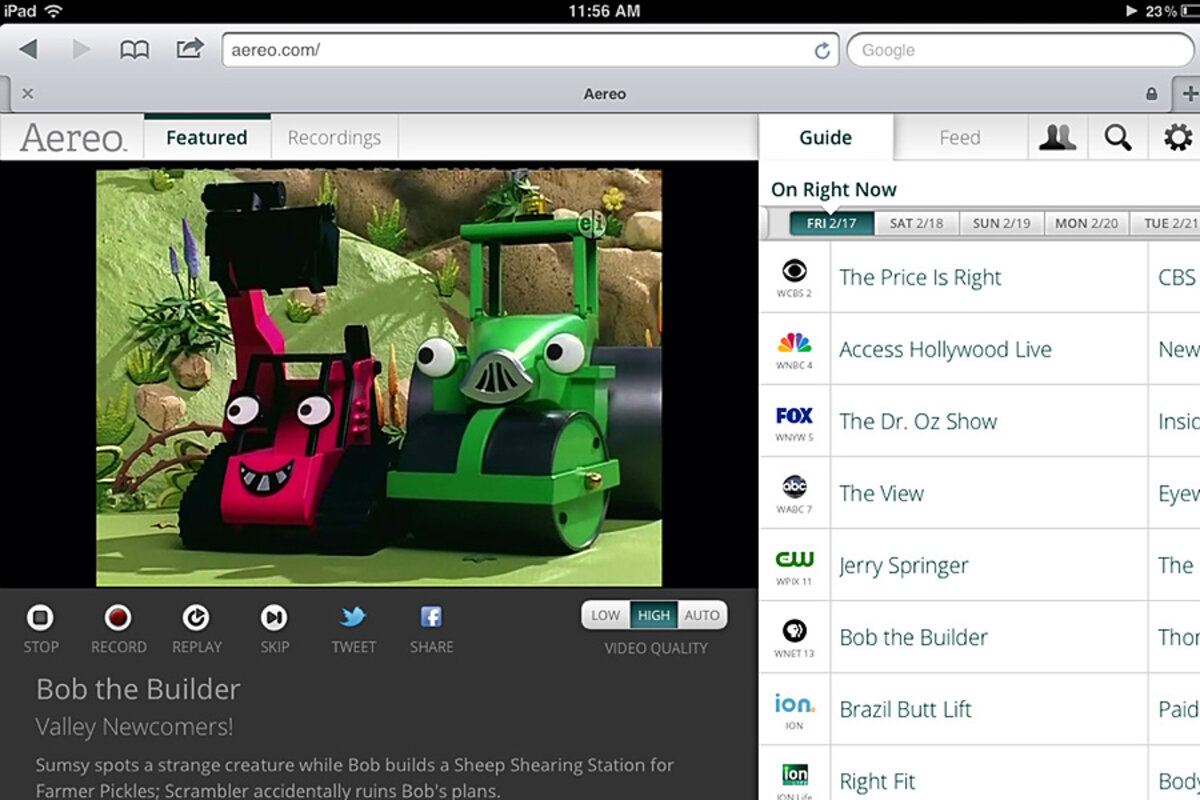Set video quality to AUTO
The width and height of the screenshot is (1200, 800).
click(702, 615)
